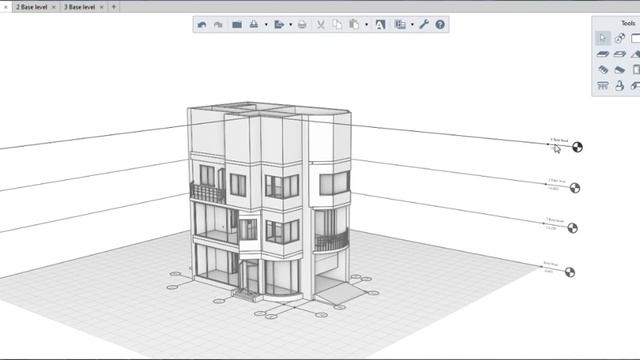Expand the dropdown beside the layout grid icon
Viewport: 640px width, 360px height.
[x=412, y=25]
